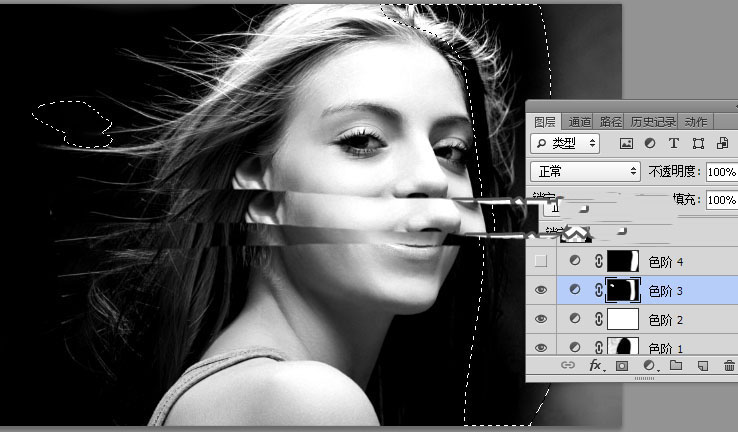Image resolution: width=738 pixels, height=432 pixels.
Task: Hide the 色阶 3 layer
Action: 540,291
